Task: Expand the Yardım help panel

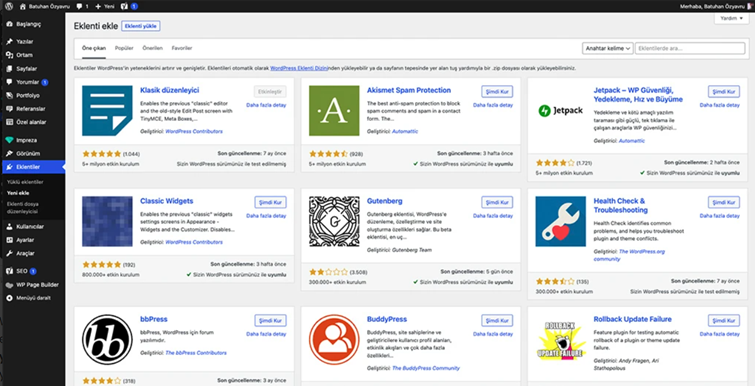Action: tap(731, 18)
